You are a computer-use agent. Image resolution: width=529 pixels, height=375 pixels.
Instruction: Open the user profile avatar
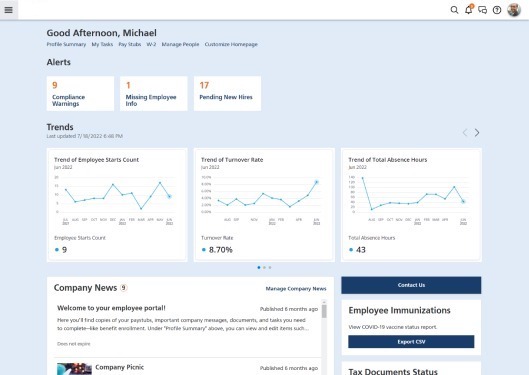(x=514, y=10)
